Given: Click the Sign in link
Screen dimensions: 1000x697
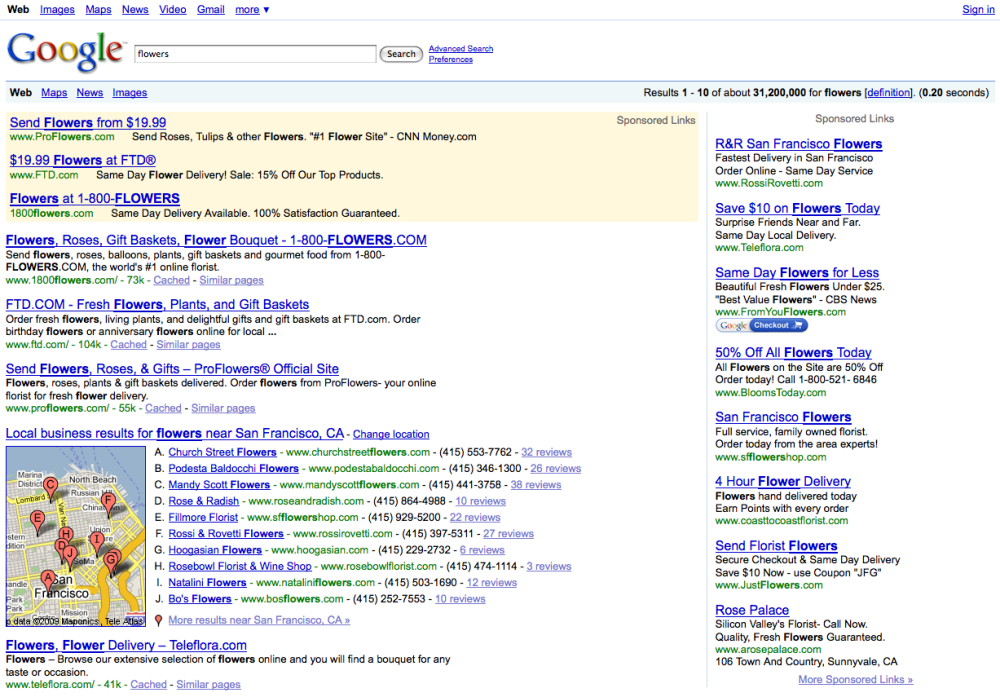Looking at the screenshot, I should click(x=978, y=10).
